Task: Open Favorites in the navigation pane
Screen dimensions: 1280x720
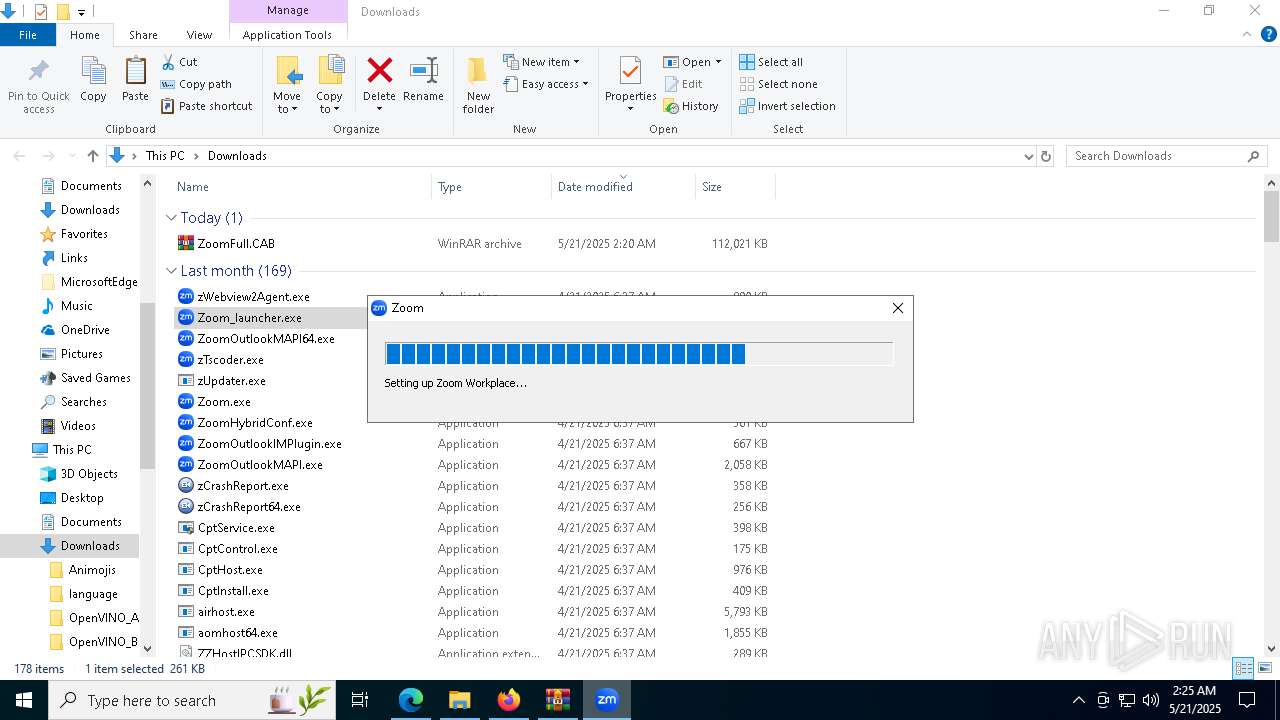Action: 84,234
